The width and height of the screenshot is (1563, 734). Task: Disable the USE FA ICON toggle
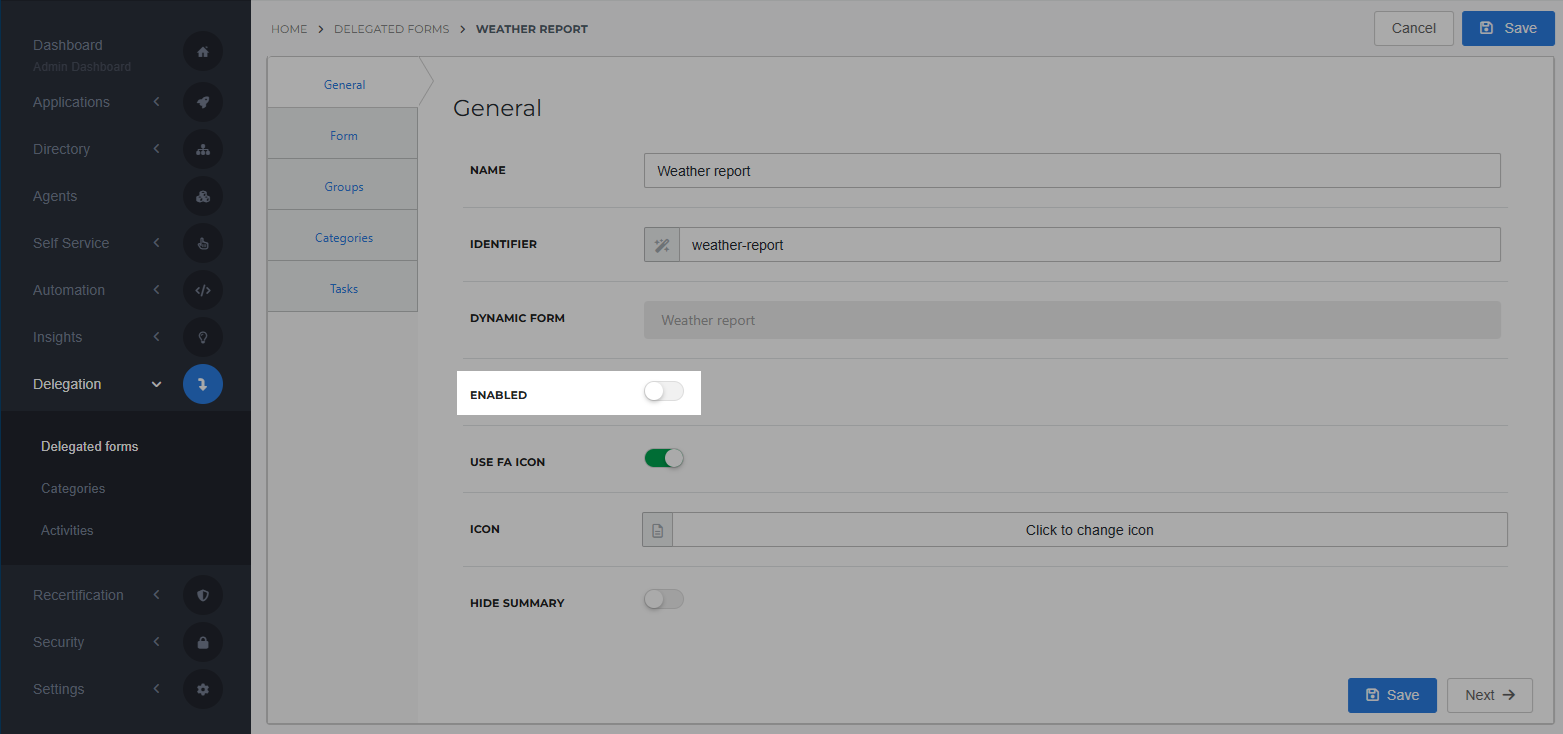[663, 458]
